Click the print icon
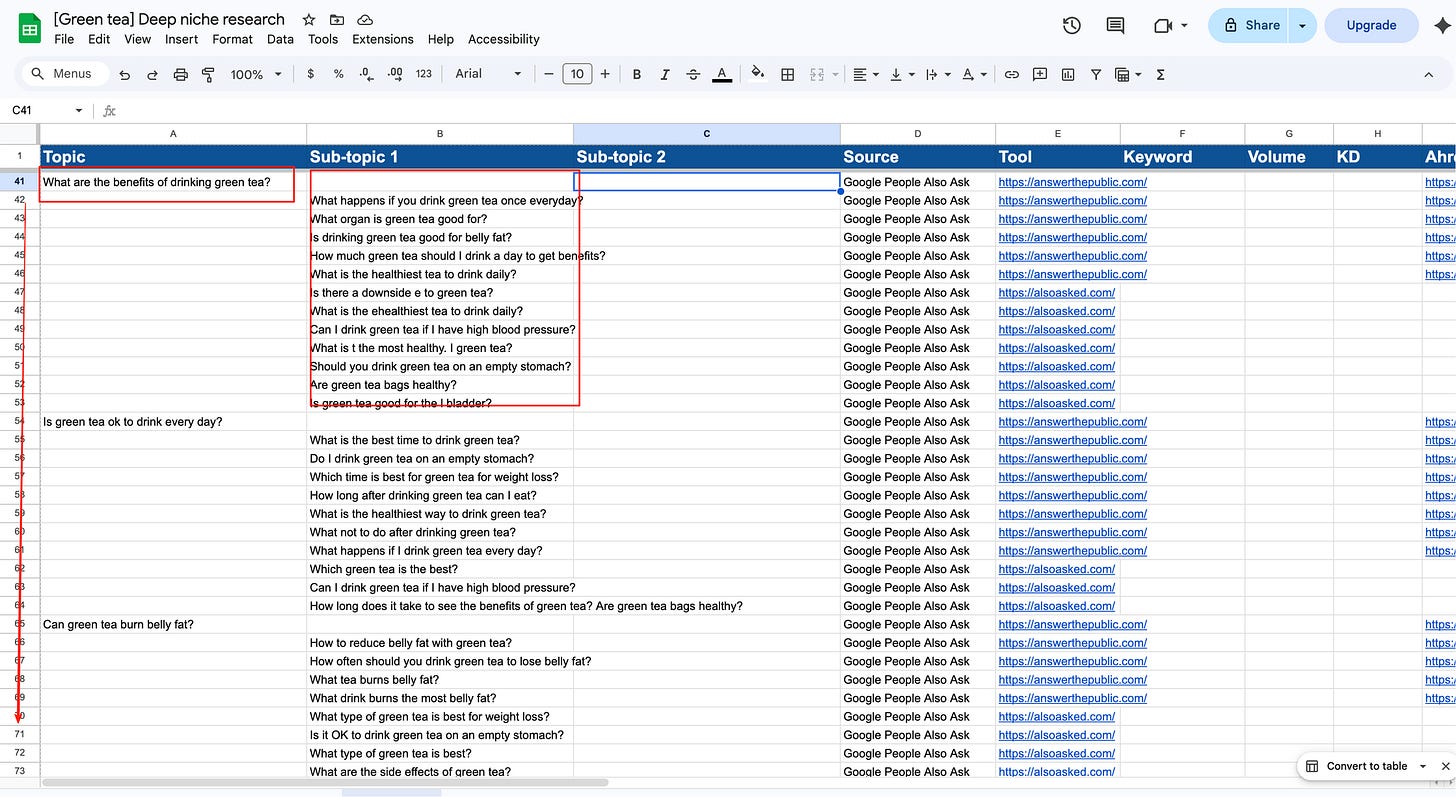Image resolution: width=1456 pixels, height=797 pixels. pyautogui.click(x=181, y=74)
